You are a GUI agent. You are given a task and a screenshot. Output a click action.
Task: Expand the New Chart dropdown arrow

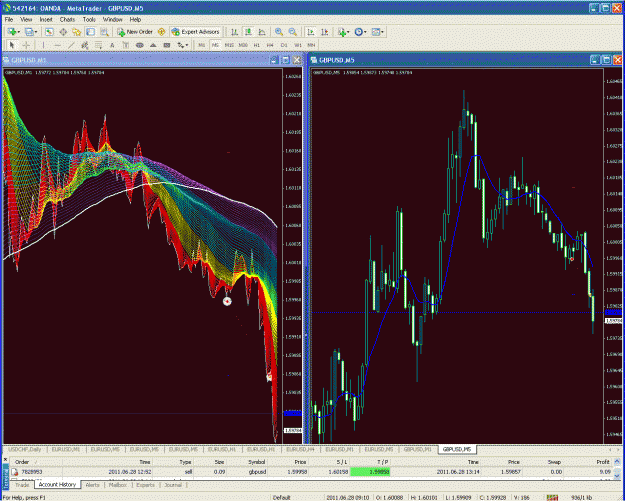[x=18, y=32]
